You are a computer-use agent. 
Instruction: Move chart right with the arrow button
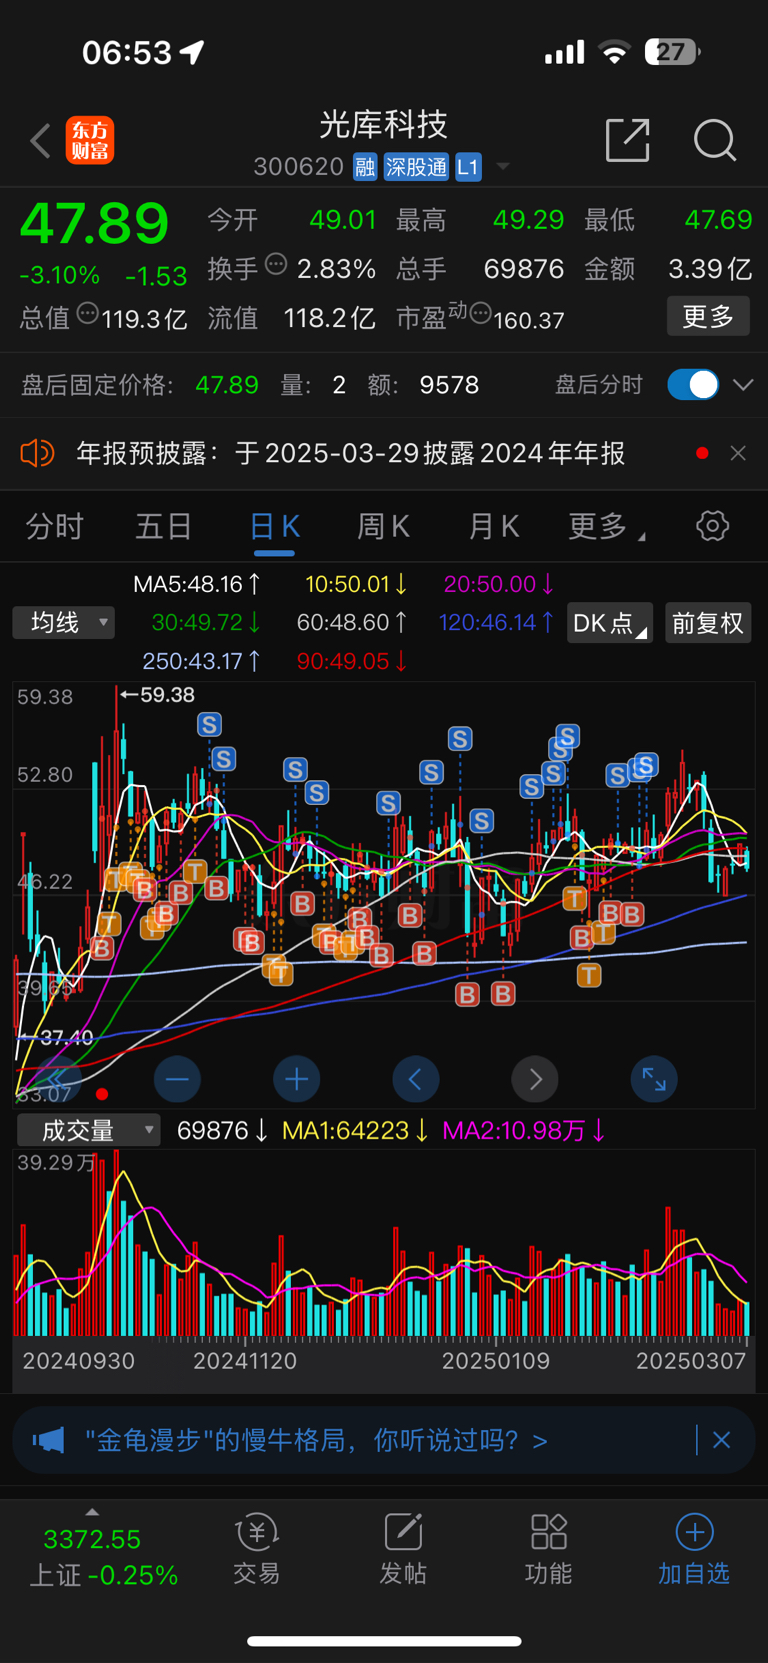click(x=535, y=1079)
